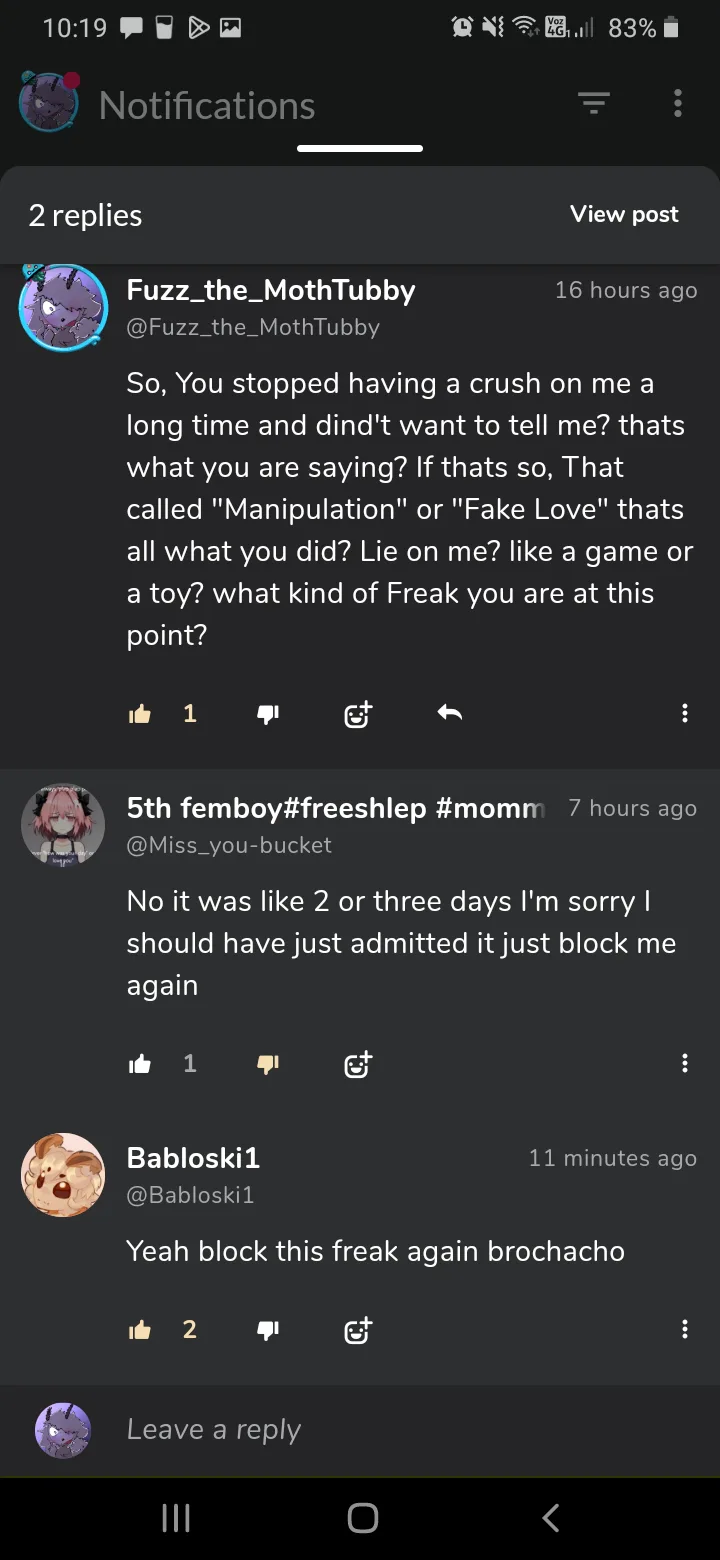Screen dimensions: 720x1560
Task: Open @Babloski1 profile handle
Action: [190, 1195]
